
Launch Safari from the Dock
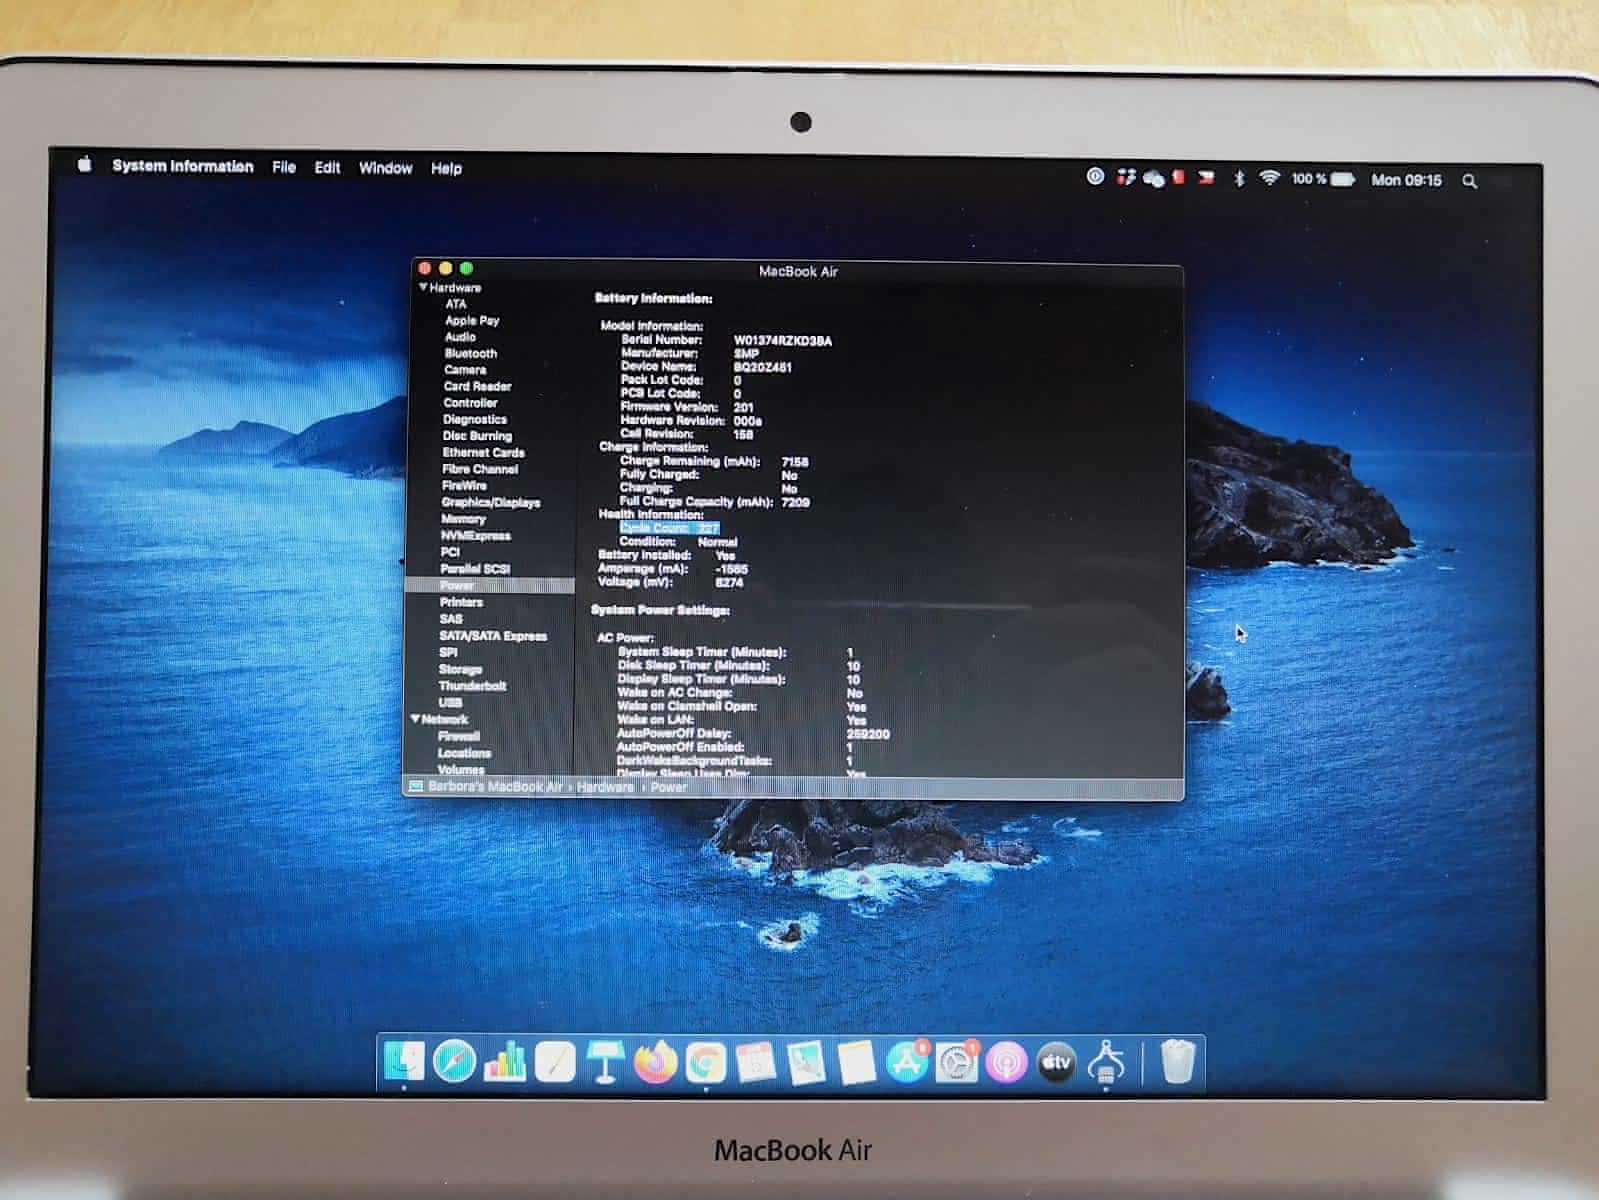click(454, 1062)
